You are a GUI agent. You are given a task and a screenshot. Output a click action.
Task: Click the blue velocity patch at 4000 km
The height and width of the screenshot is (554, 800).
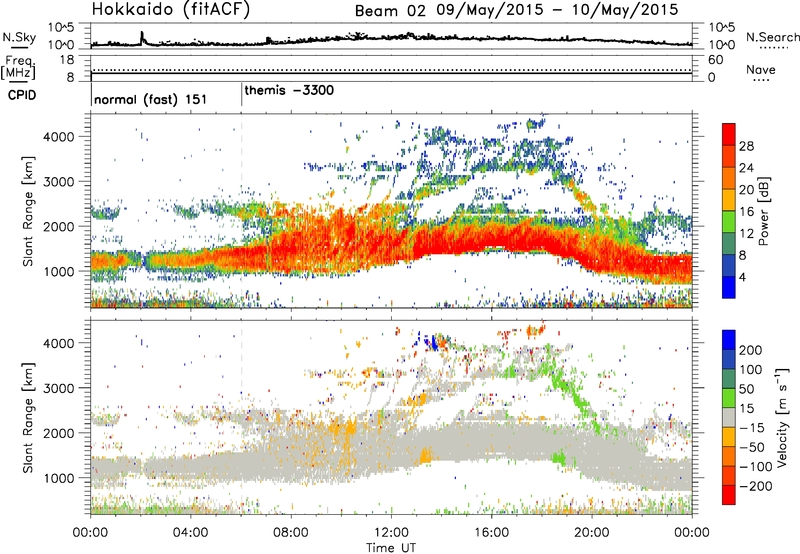click(x=434, y=341)
